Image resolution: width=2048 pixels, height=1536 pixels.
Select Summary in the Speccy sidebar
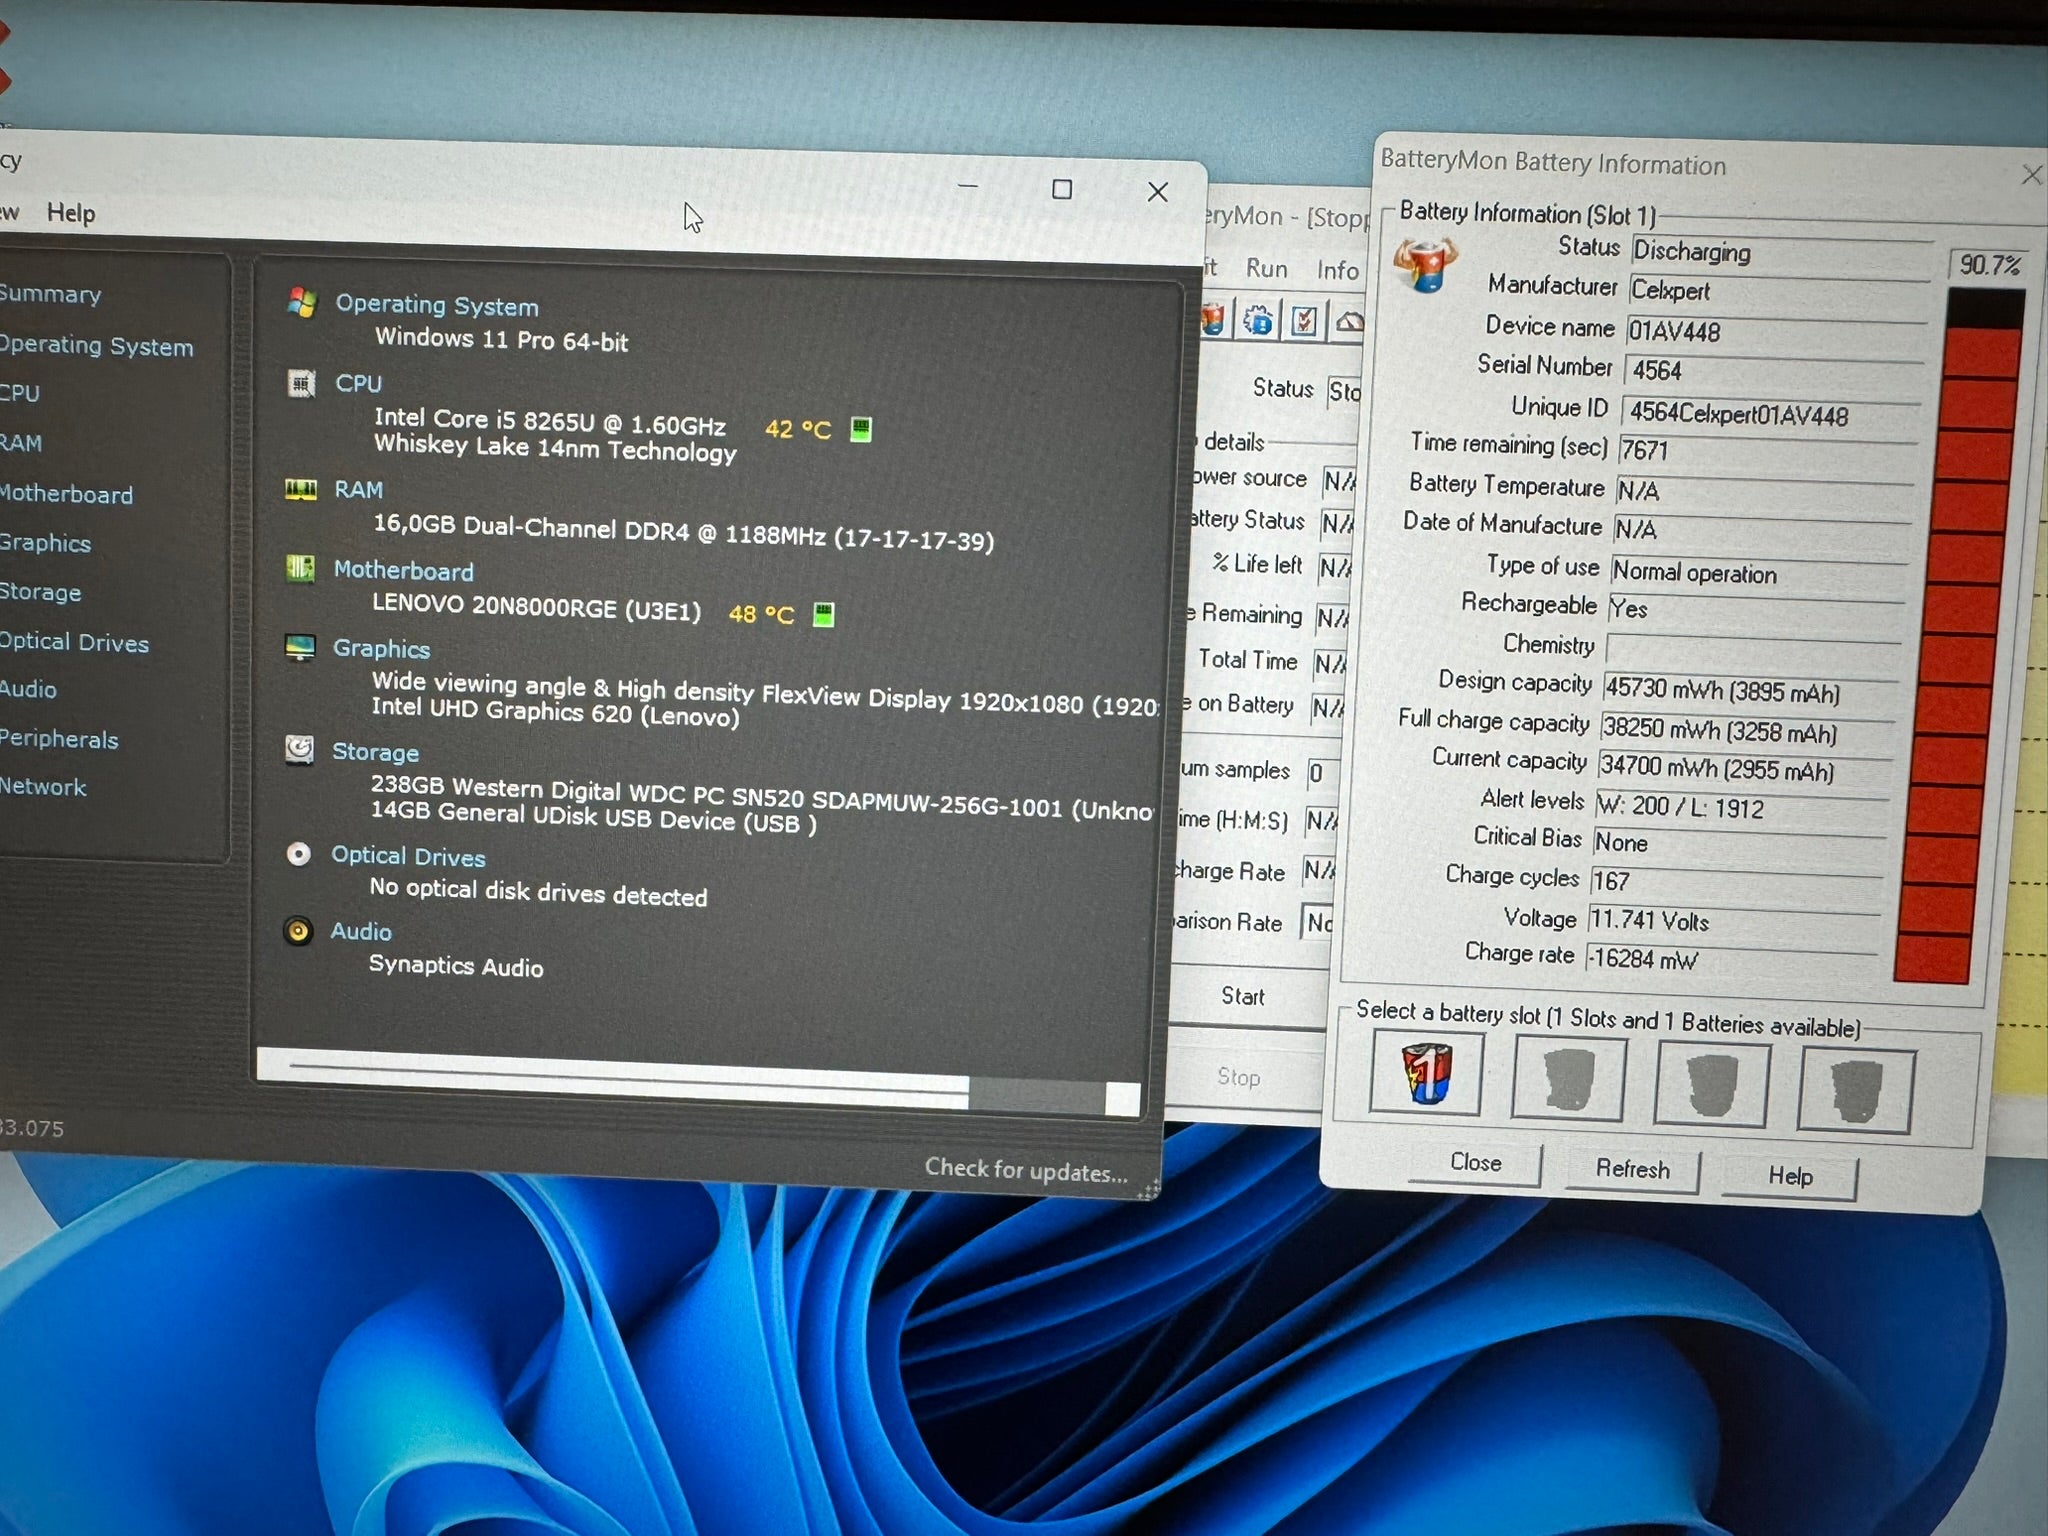(x=50, y=294)
